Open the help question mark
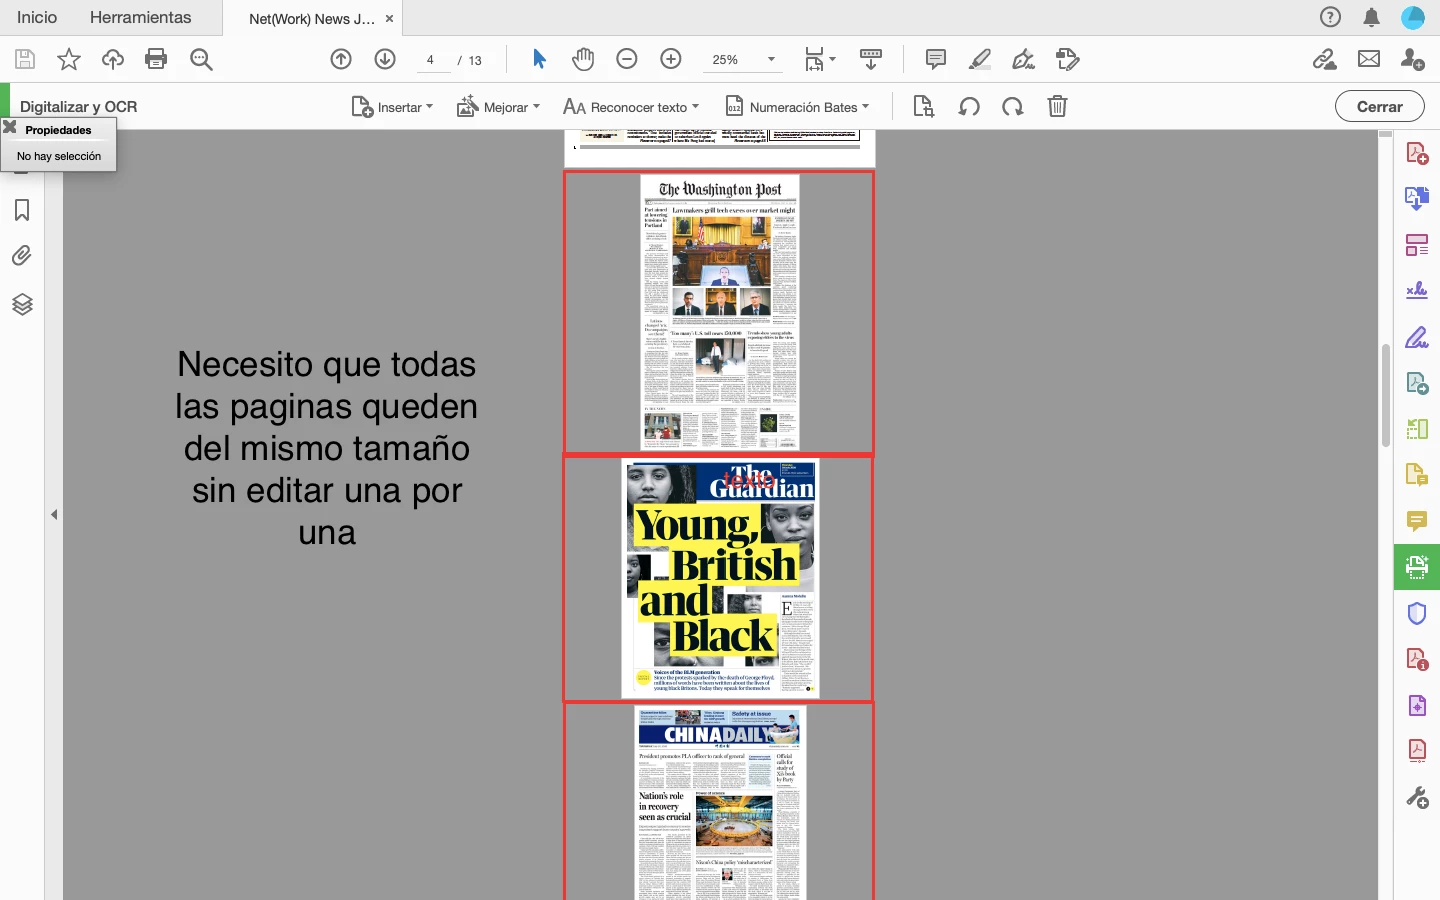Image resolution: width=1440 pixels, height=900 pixels. point(1330,17)
